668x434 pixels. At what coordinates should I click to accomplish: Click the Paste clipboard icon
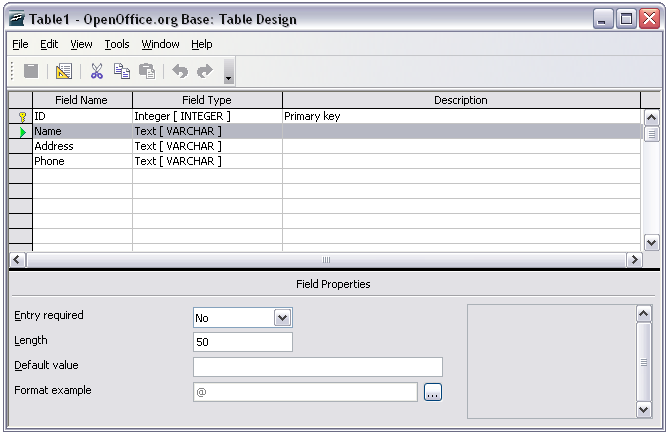(x=147, y=71)
